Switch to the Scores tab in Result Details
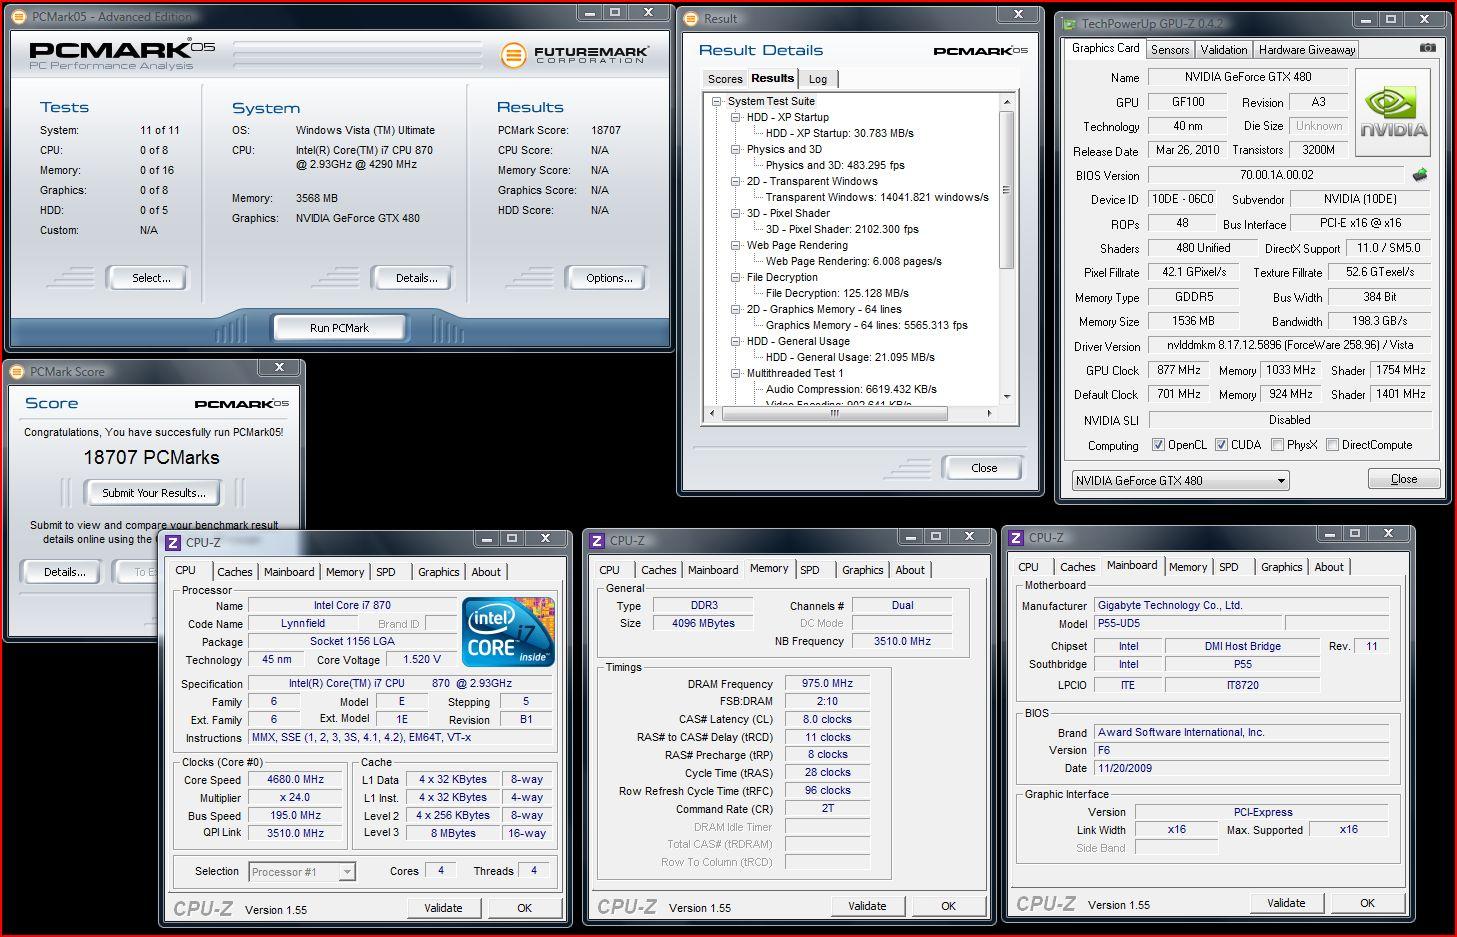This screenshot has width=1457, height=937. tap(725, 79)
